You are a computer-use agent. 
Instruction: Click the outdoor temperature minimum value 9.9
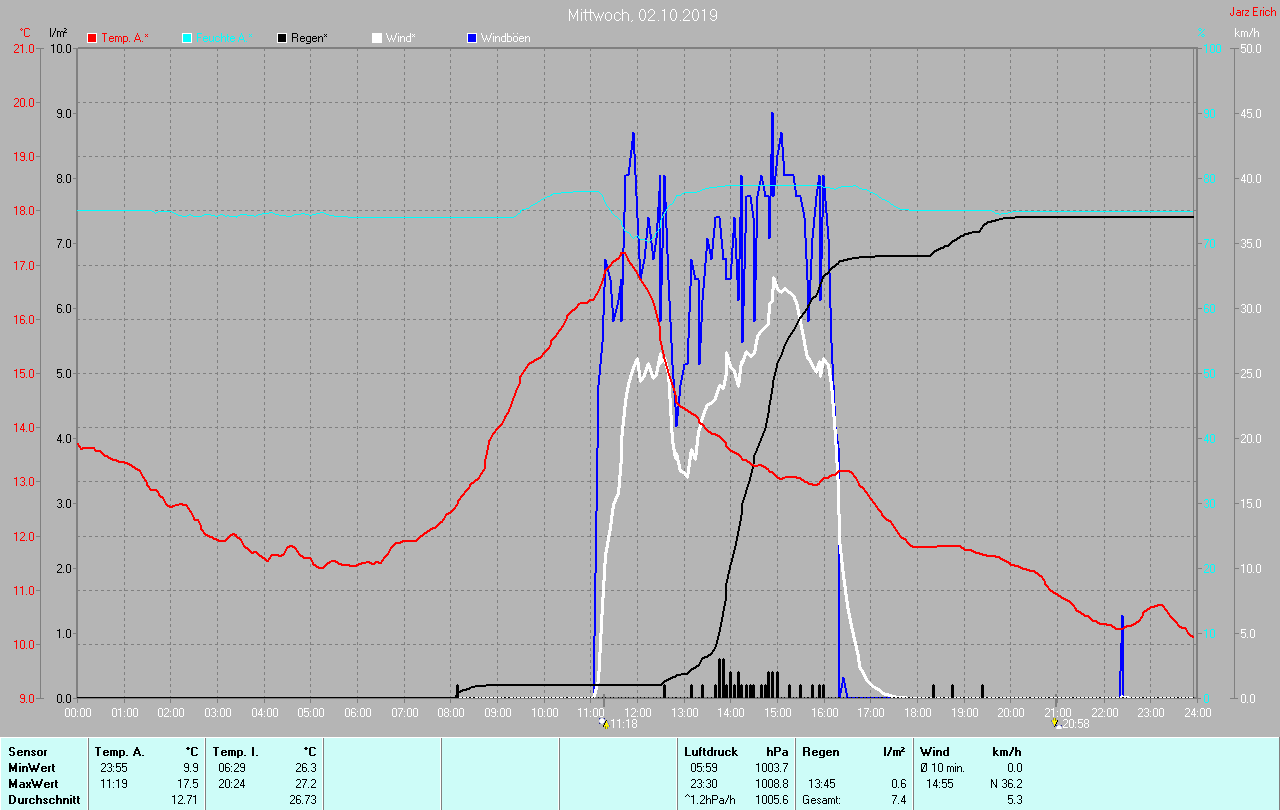(190, 768)
